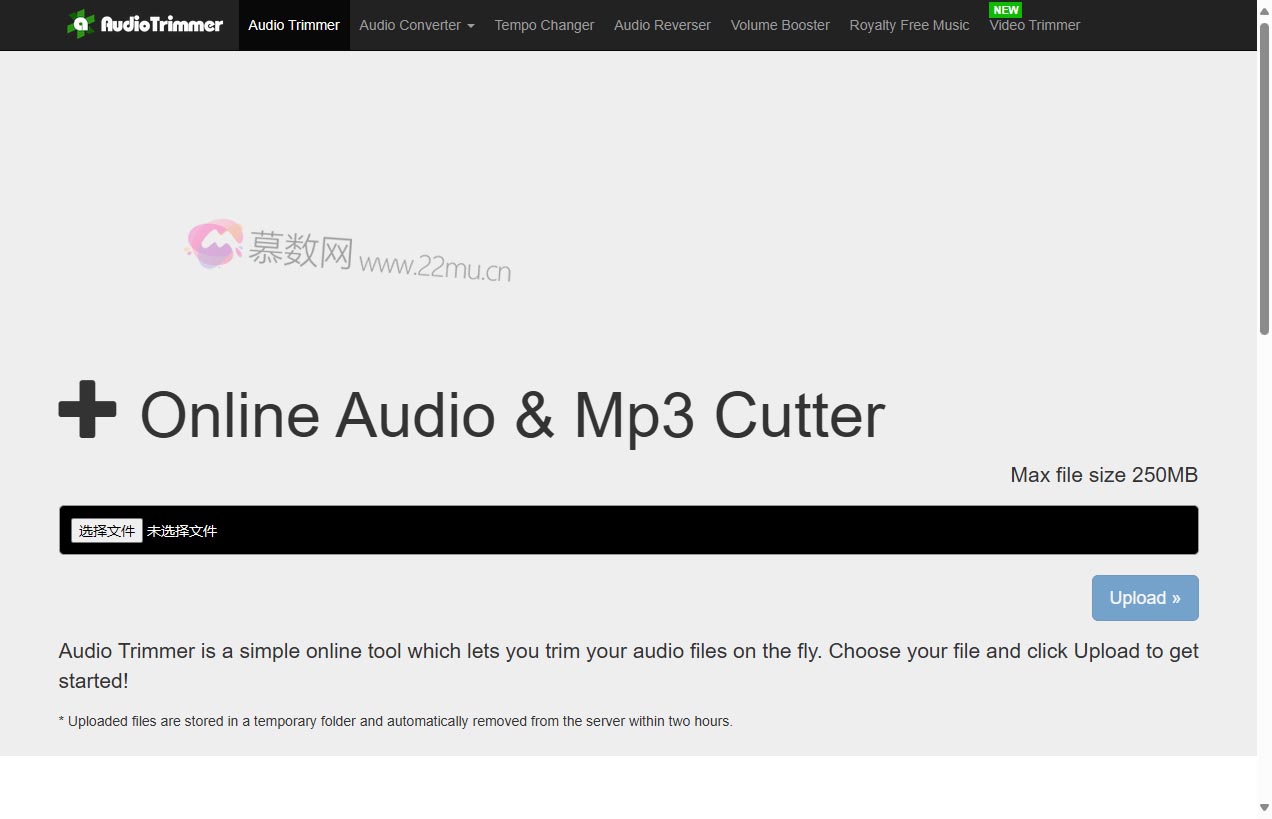The width and height of the screenshot is (1272, 819).
Task: Click the green NEW badge above Video Trimmer
Action: pyautogui.click(x=1005, y=10)
